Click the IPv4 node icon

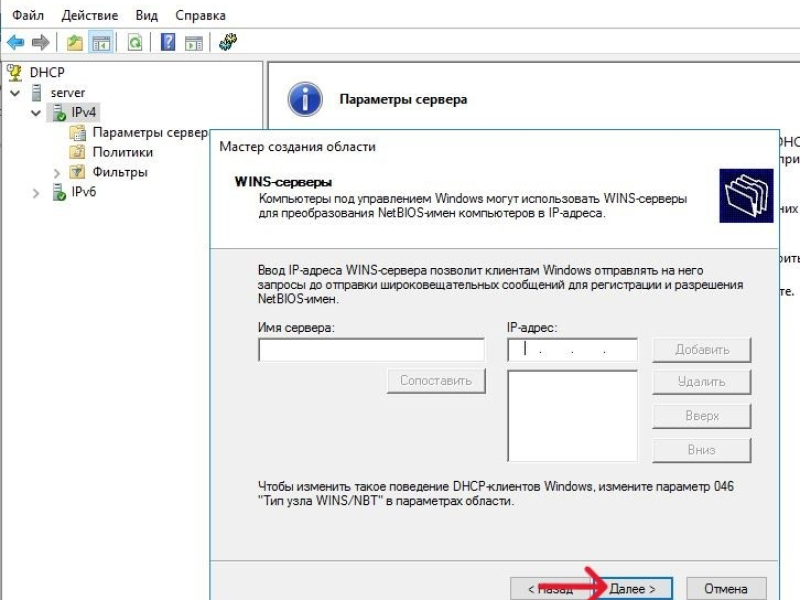coord(59,112)
